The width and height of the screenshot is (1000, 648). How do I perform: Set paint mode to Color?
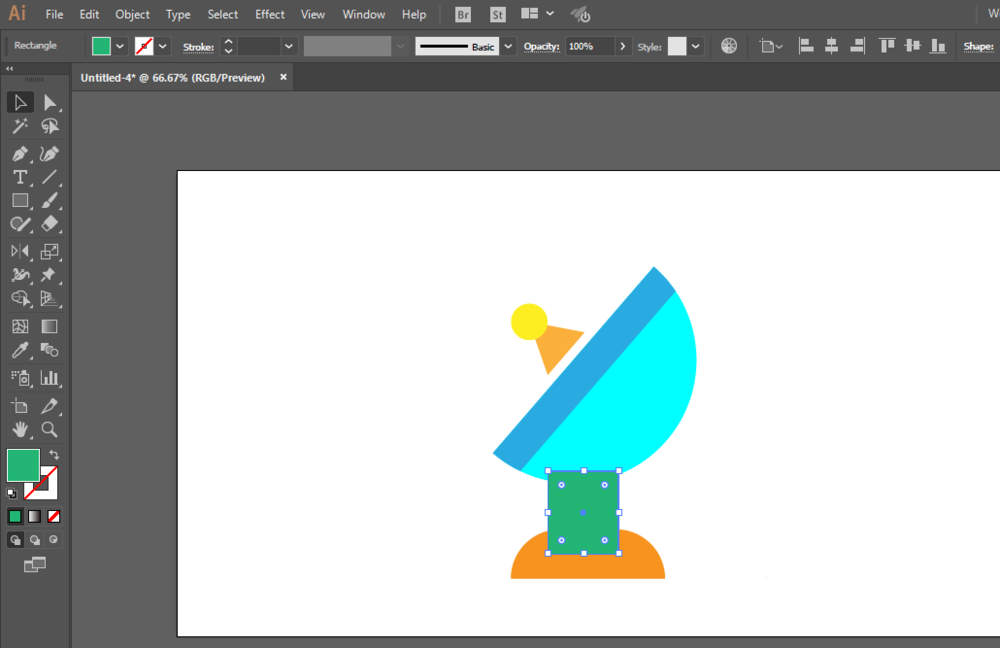click(15, 517)
